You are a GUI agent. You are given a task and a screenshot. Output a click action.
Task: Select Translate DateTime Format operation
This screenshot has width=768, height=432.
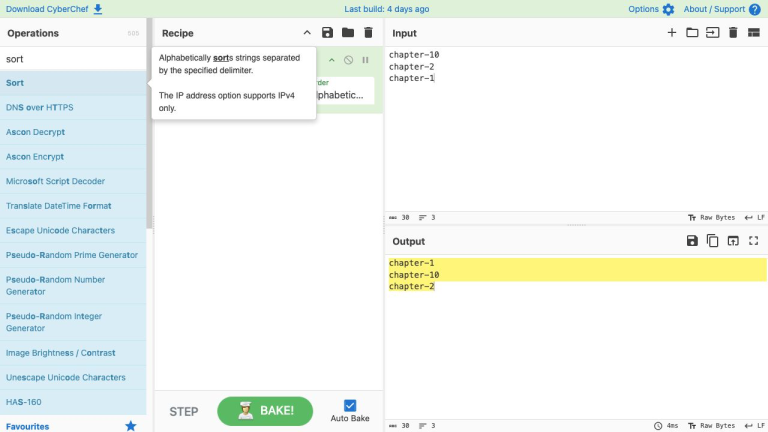click(73, 206)
